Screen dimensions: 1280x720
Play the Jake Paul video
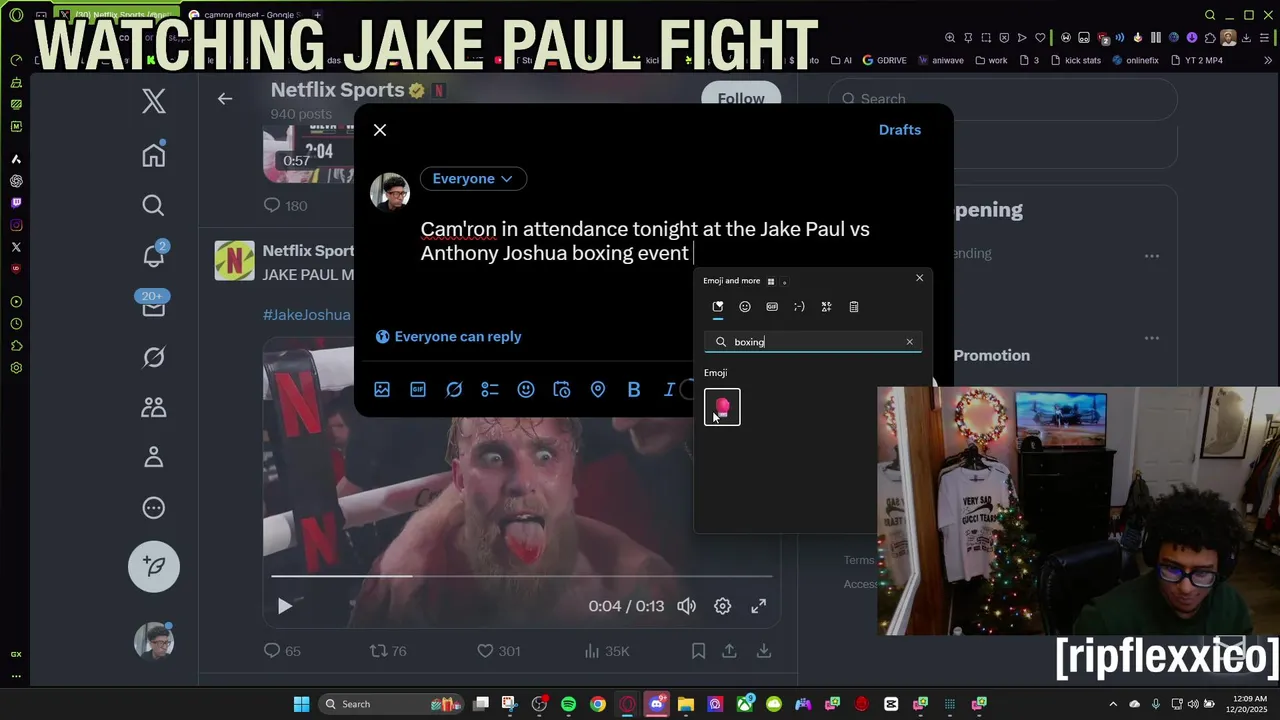coord(285,606)
